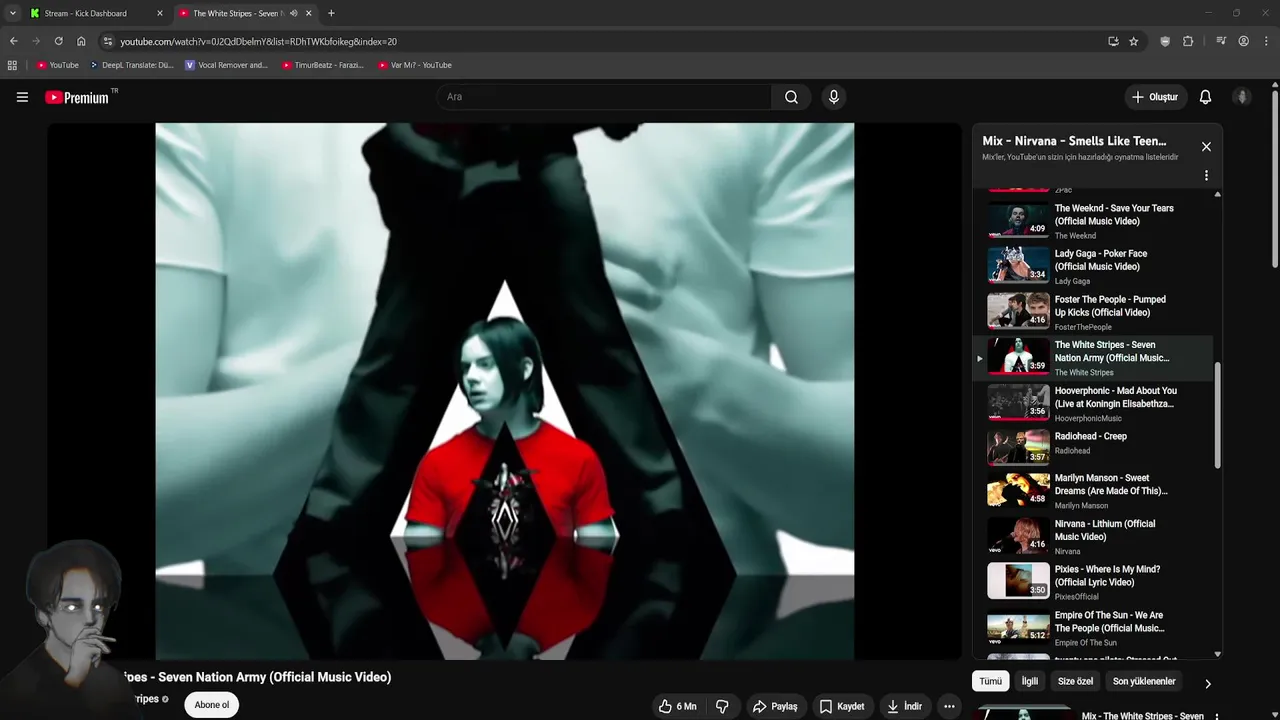Select current White Stripes Seven Nation Army item
The width and height of the screenshot is (1280, 720).
click(1093, 358)
